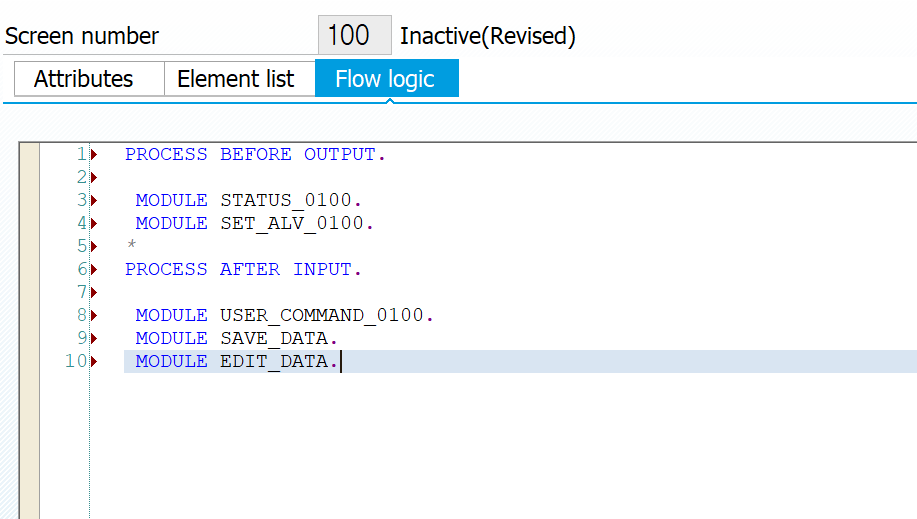The image size is (917, 519).
Task: Click the Screen number label
Action: pos(82,36)
